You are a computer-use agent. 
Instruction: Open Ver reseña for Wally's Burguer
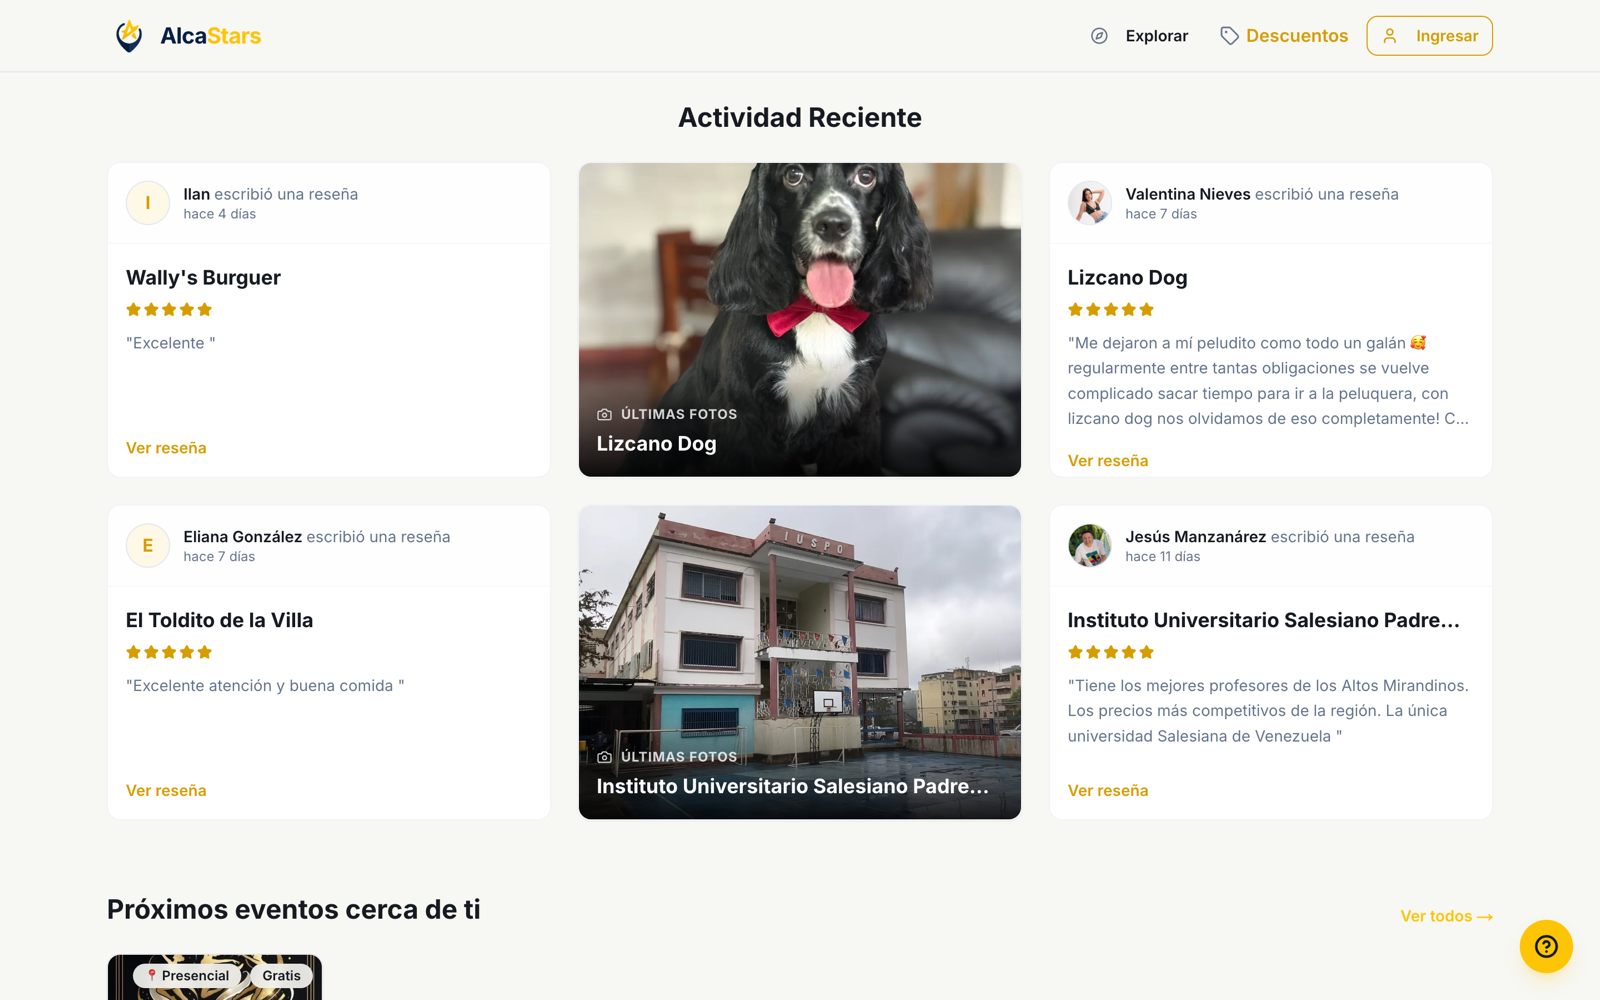pos(166,448)
